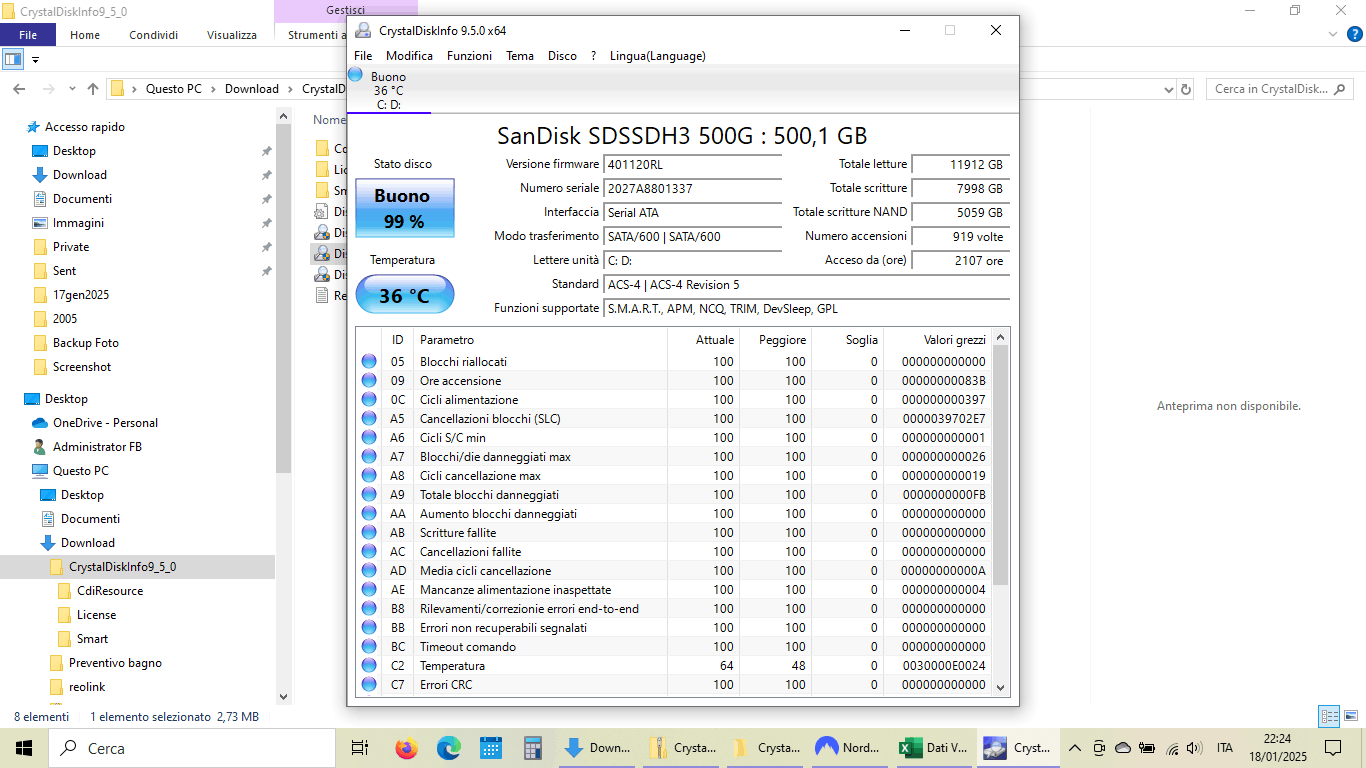1366x768 pixels.
Task: Open the Funzioni menu
Action: pos(469,56)
